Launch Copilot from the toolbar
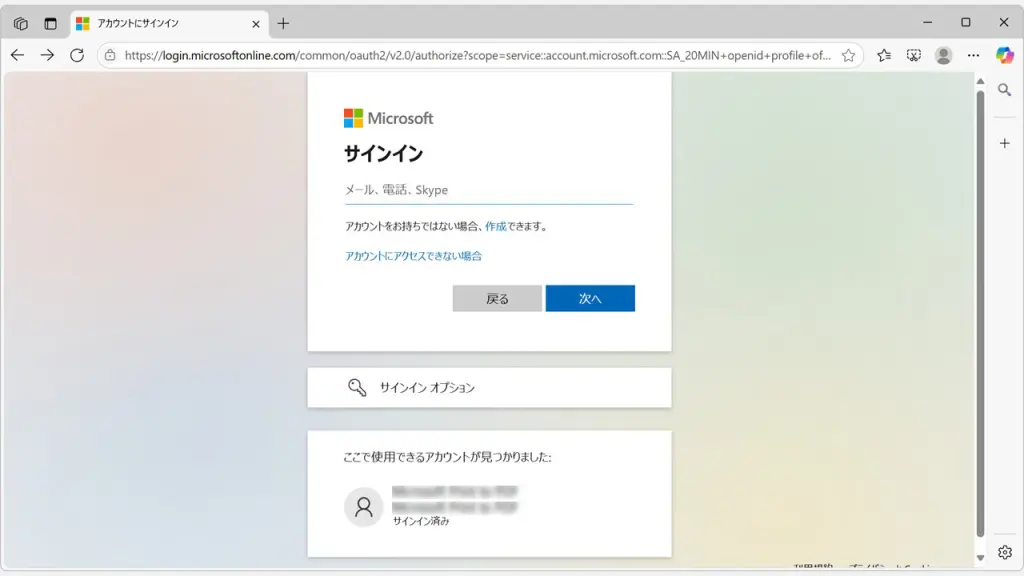 [x=1004, y=56]
